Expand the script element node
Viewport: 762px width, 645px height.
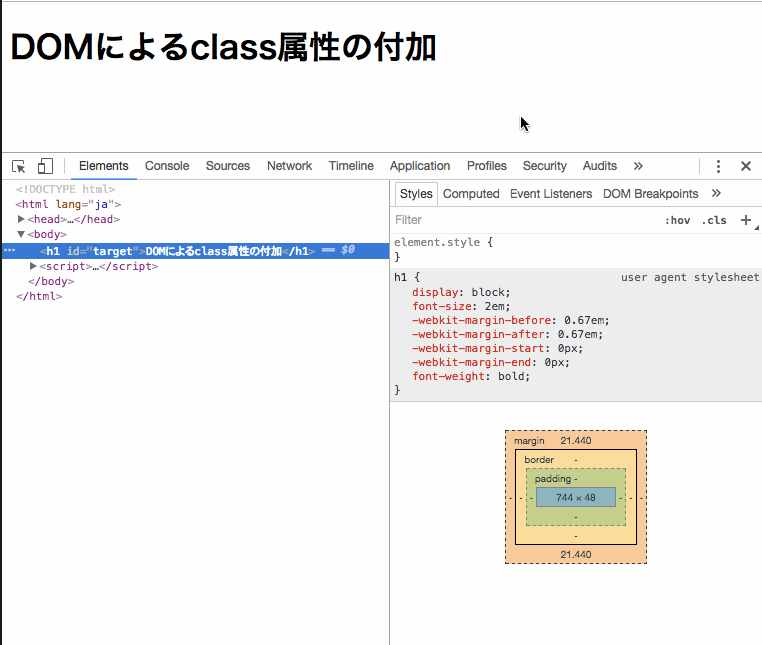coord(34,267)
